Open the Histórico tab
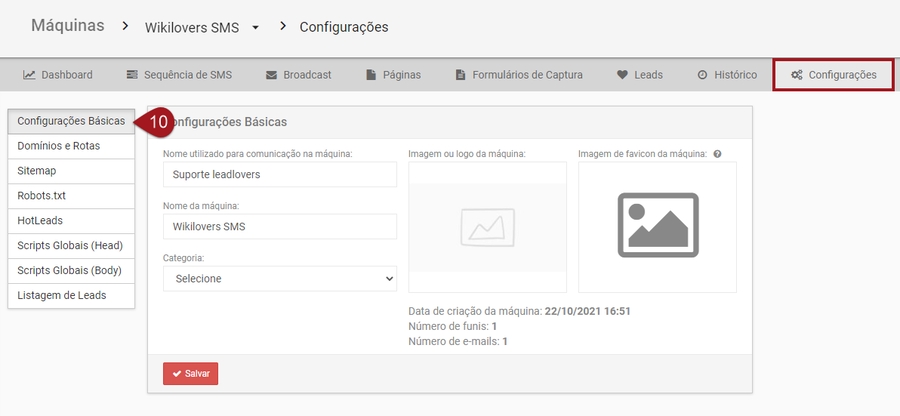 tap(726, 75)
